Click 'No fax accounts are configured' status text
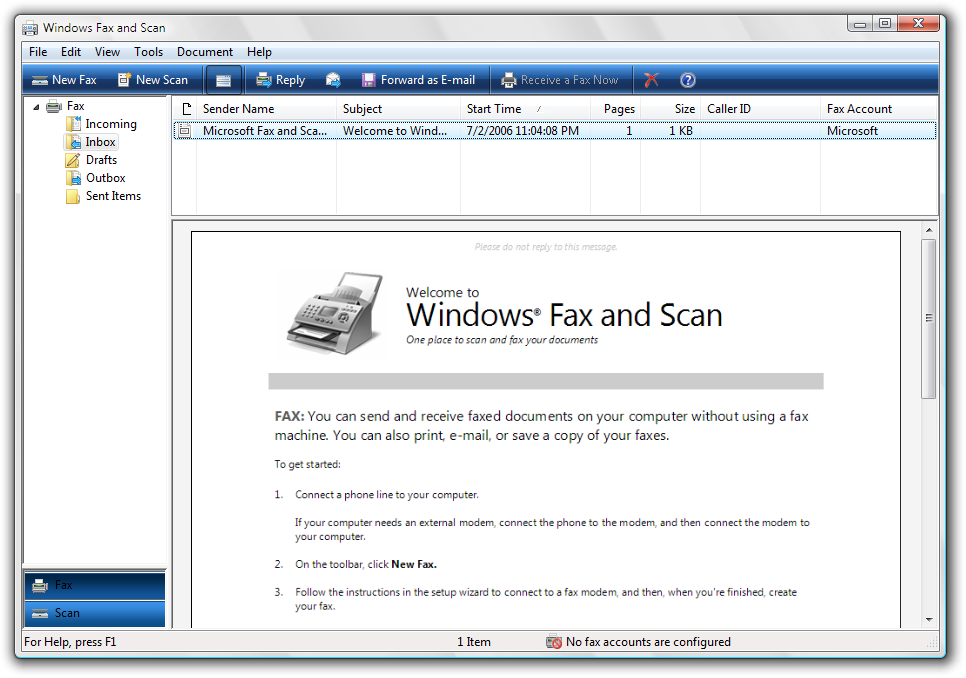966x678 pixels. [x=648, y=642]
